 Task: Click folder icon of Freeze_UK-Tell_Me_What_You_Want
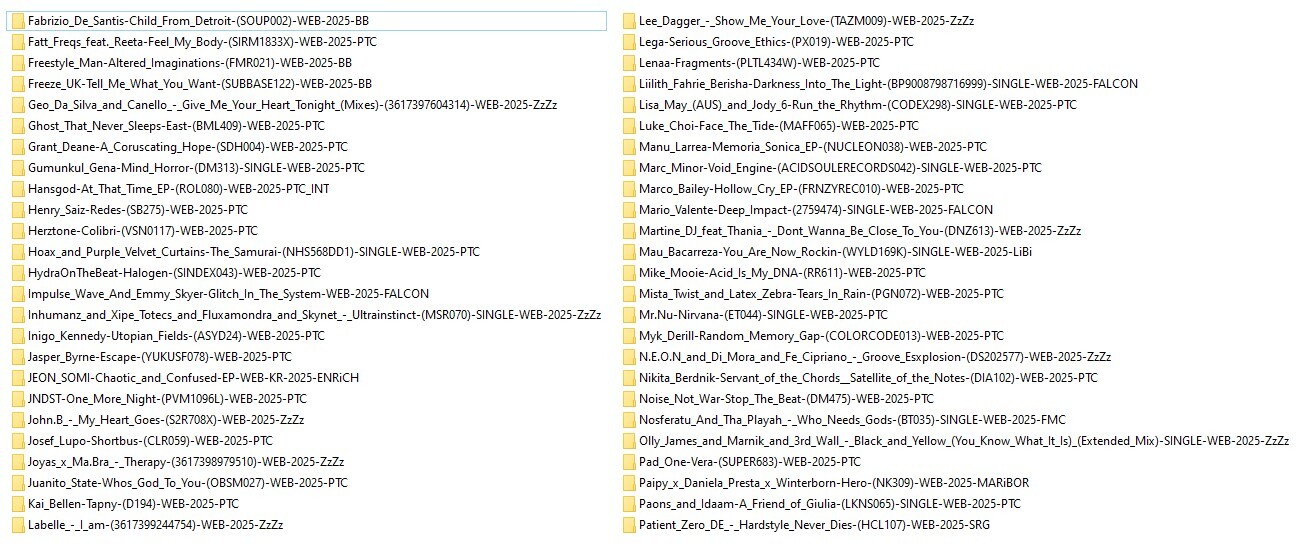coord(17,84)
